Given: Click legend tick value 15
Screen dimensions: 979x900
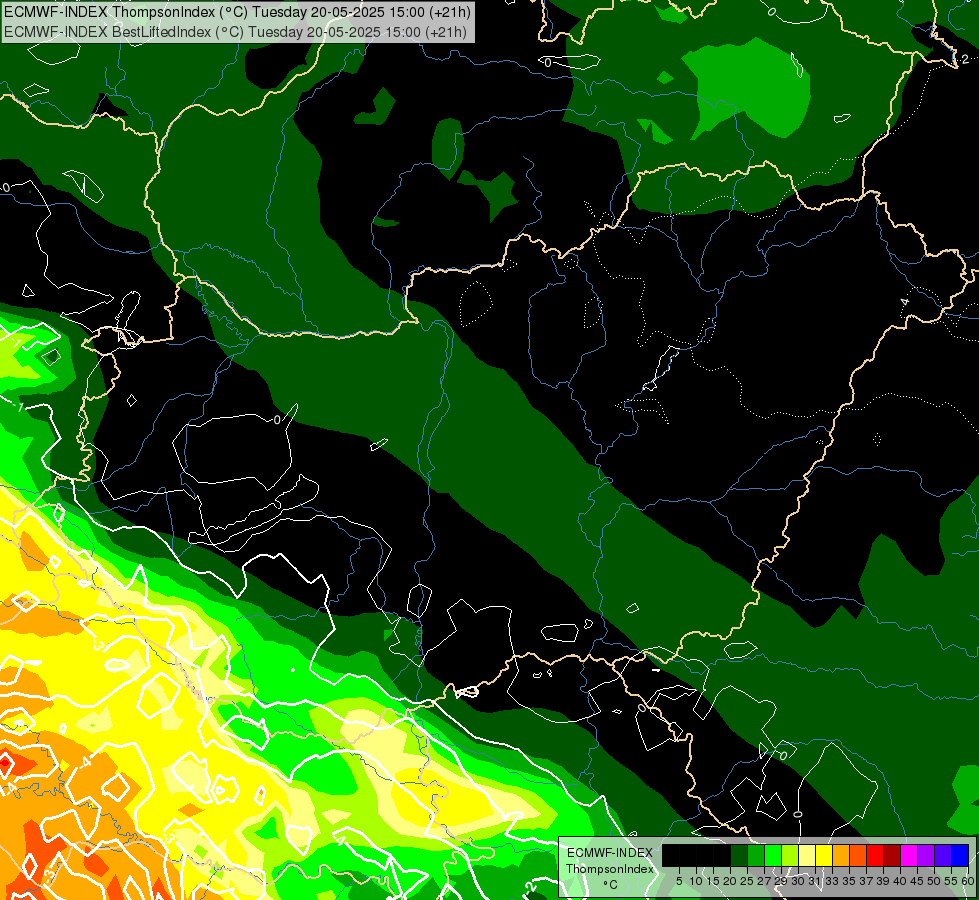Looking at the screenshot, I should [713, 881].
